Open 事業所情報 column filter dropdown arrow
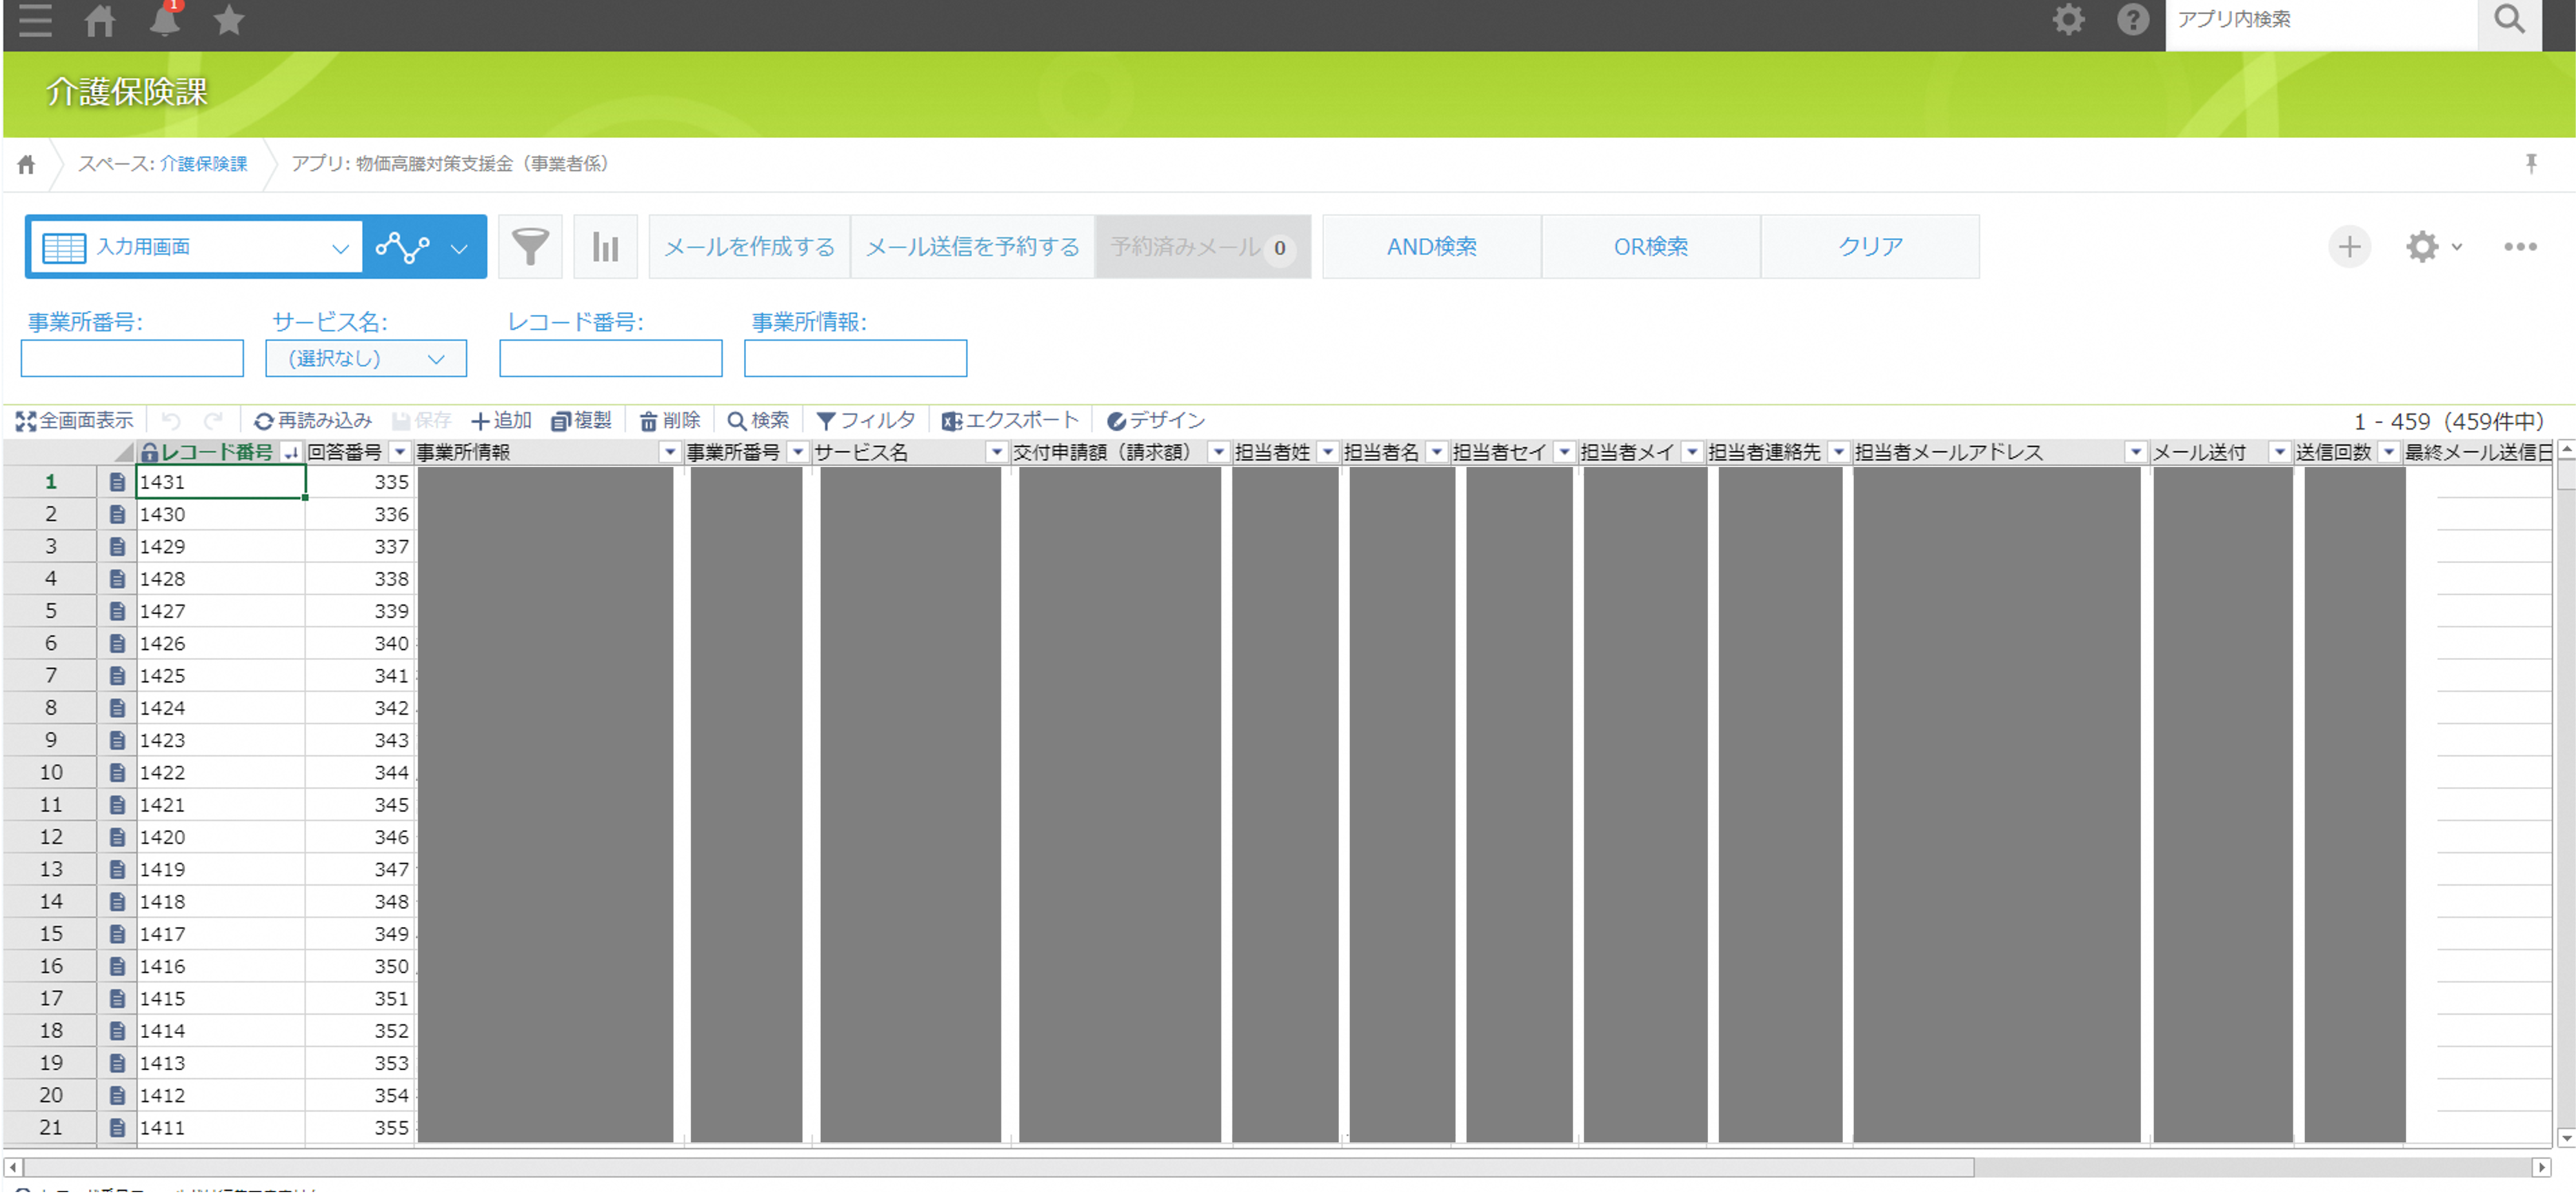2576x1194 pixels. pyautogui.click(x=669, y=452)
